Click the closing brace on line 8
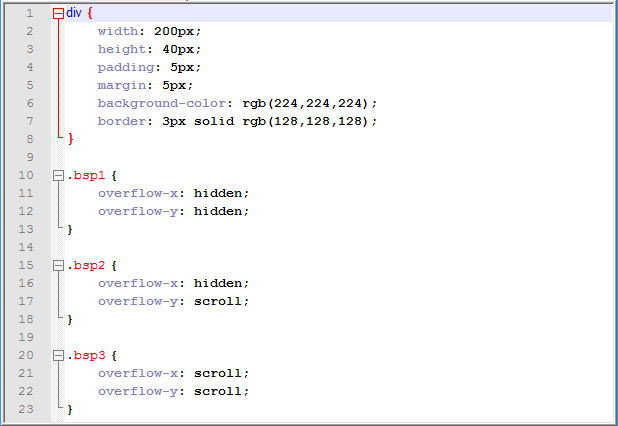This screenshot has width=618, height=426. (x=71, y=139)
